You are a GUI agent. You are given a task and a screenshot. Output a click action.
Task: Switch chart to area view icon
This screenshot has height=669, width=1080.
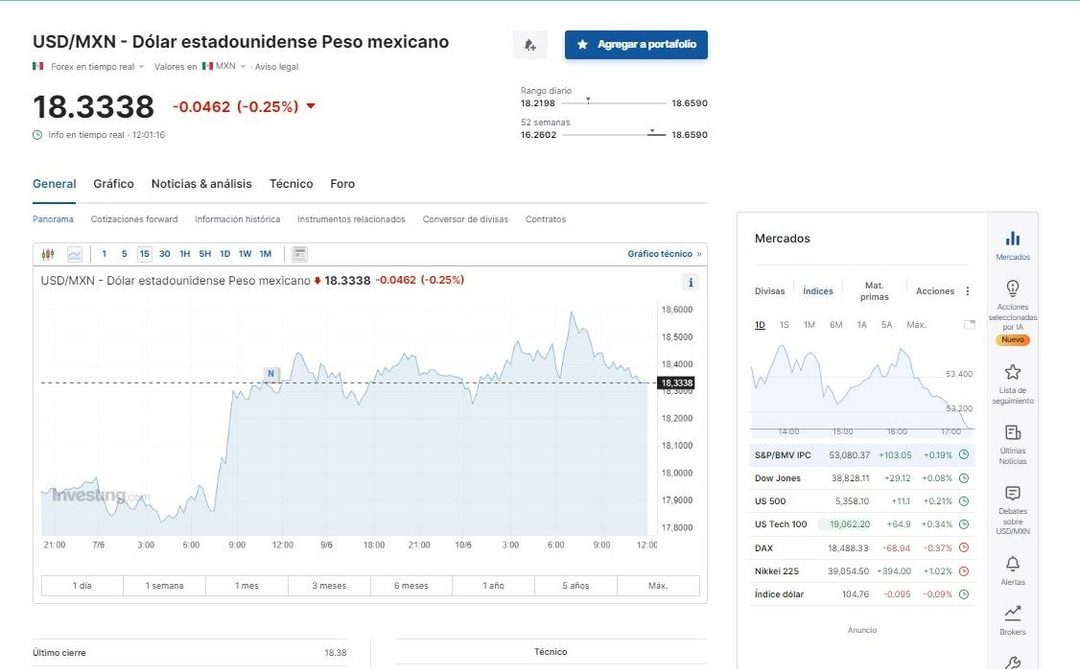(x=74, y=254)
